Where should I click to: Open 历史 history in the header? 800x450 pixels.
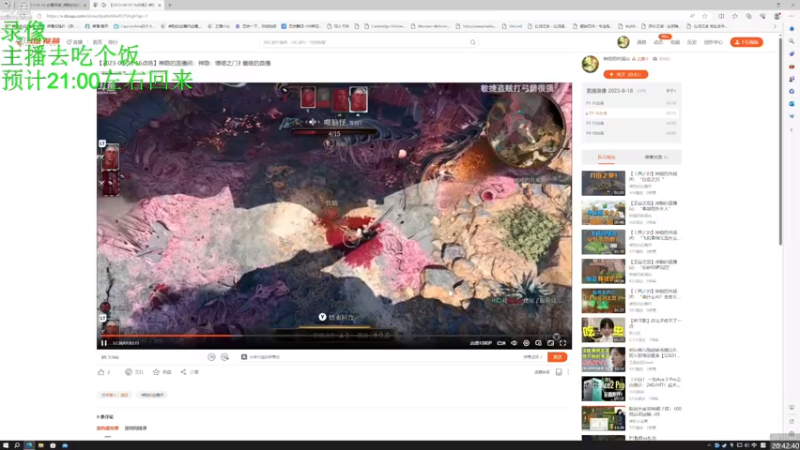pyautogui.click(x=692, y=42)
